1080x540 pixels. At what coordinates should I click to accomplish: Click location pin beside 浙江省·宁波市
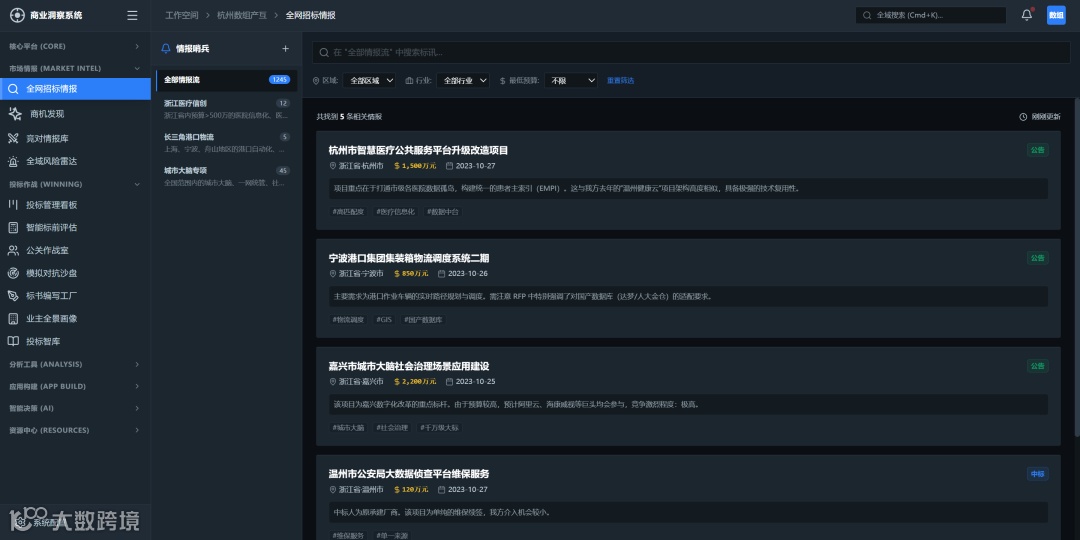tap(333, 273)
